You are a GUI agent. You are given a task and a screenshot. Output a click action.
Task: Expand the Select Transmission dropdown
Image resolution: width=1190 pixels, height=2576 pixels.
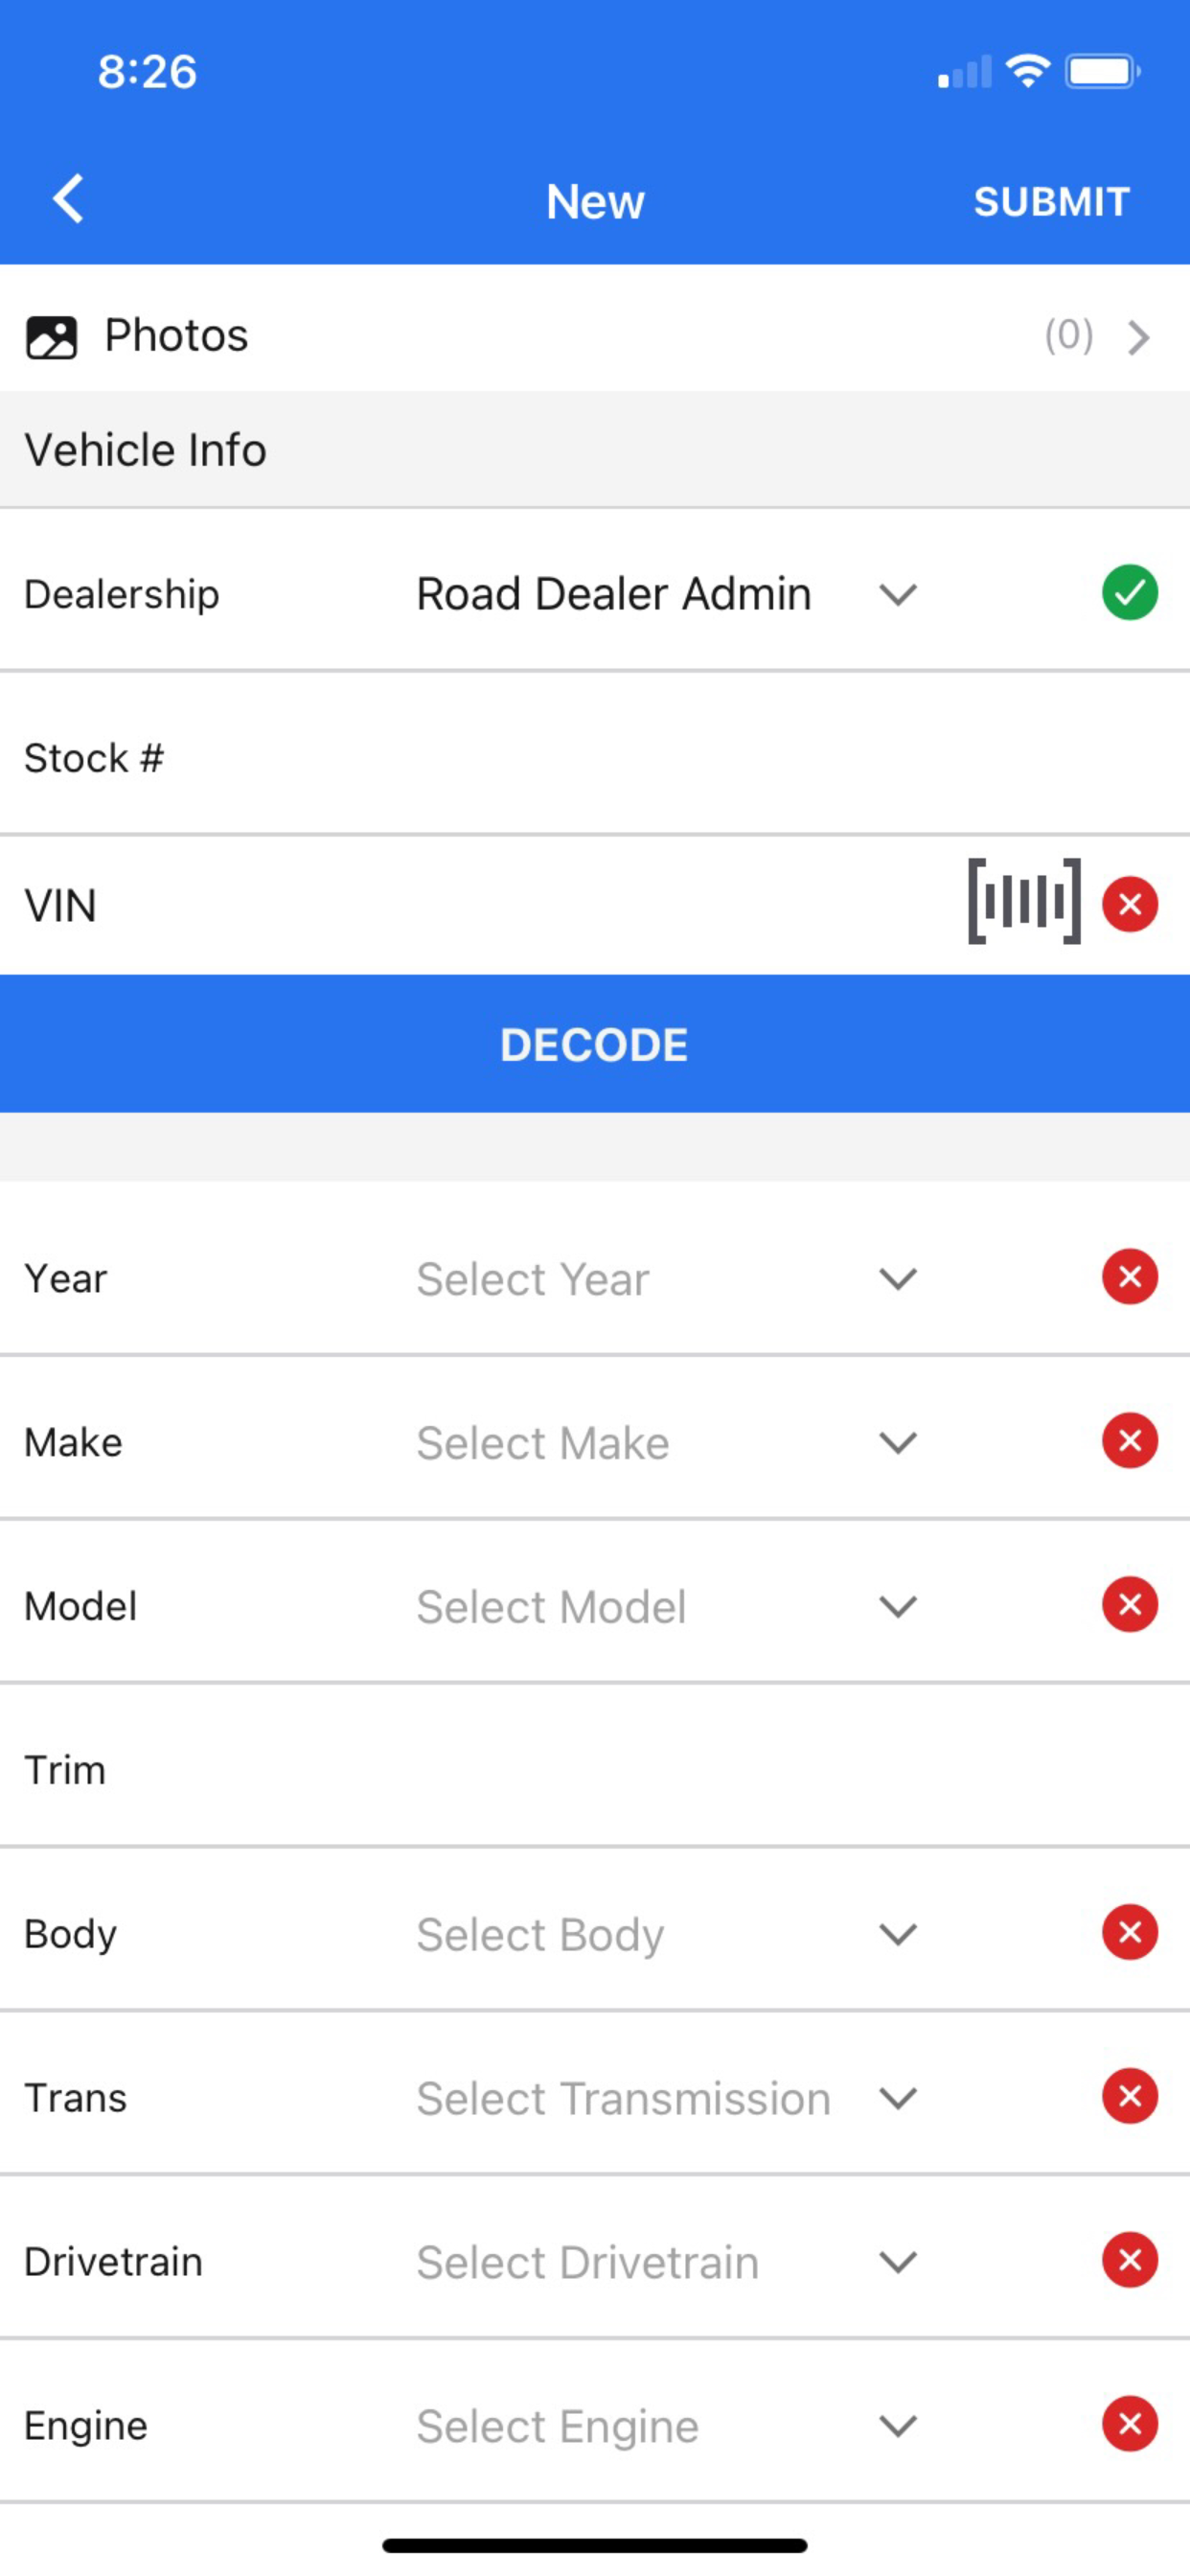tap(667, 2098)
